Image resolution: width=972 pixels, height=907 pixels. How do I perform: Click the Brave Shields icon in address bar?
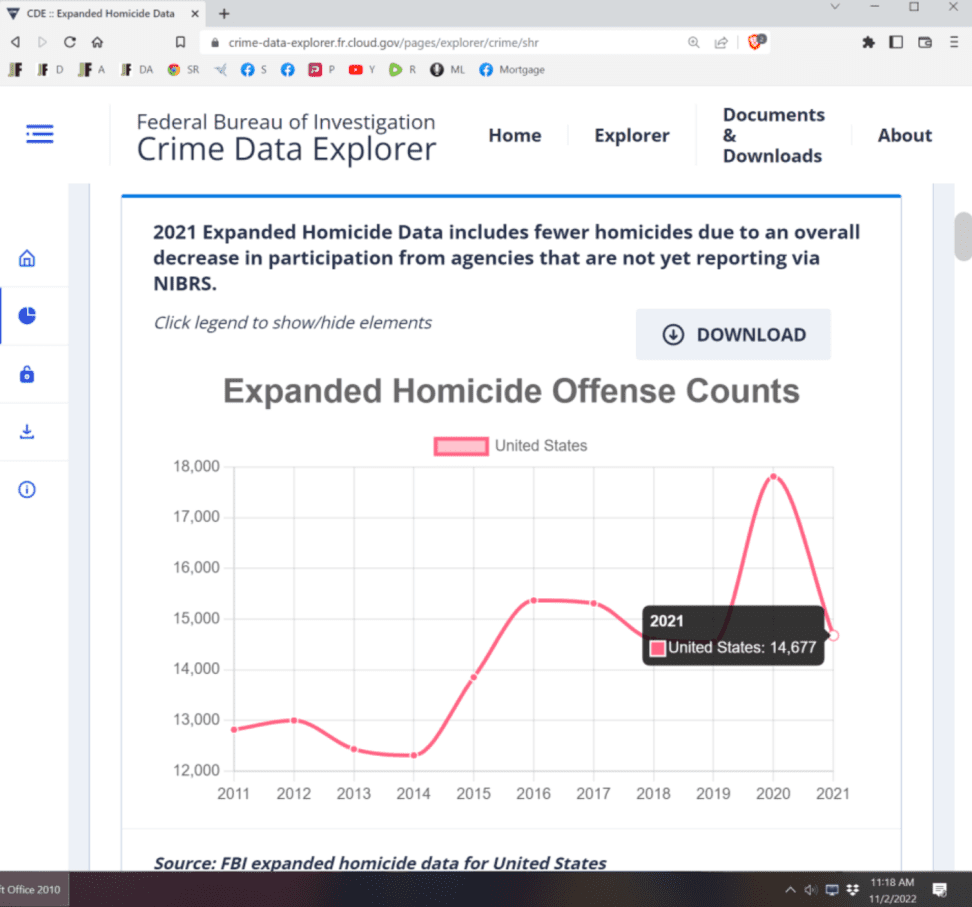(756, 42)
